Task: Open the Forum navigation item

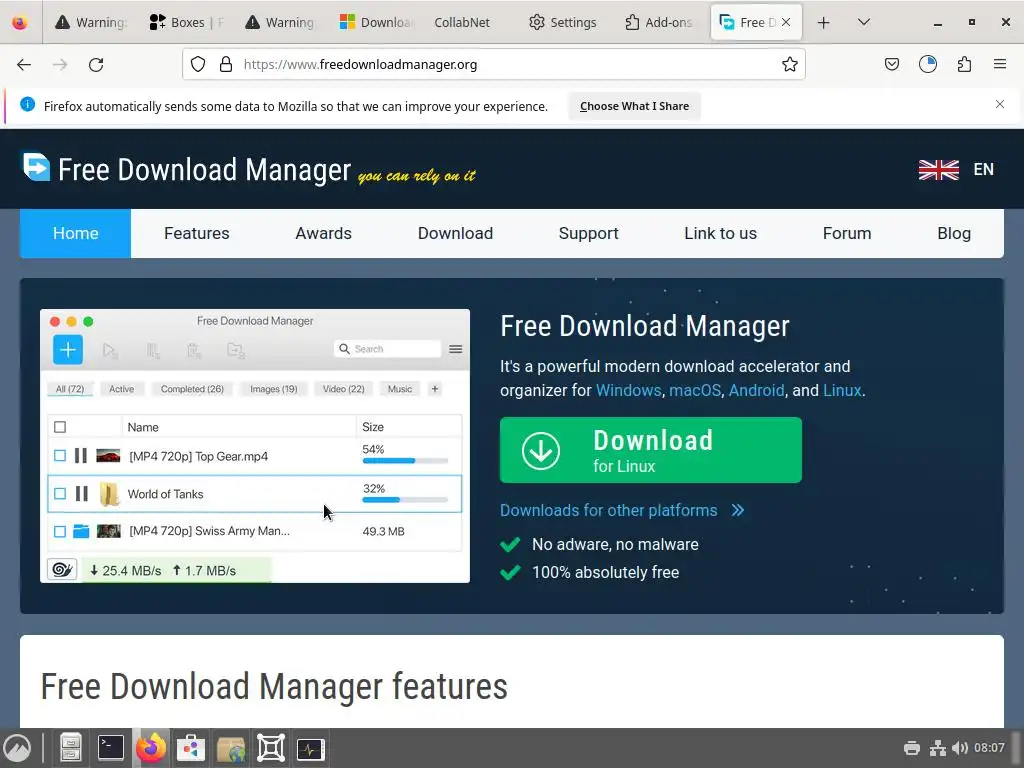Action: pyautogui.click(x=847, y=233)
